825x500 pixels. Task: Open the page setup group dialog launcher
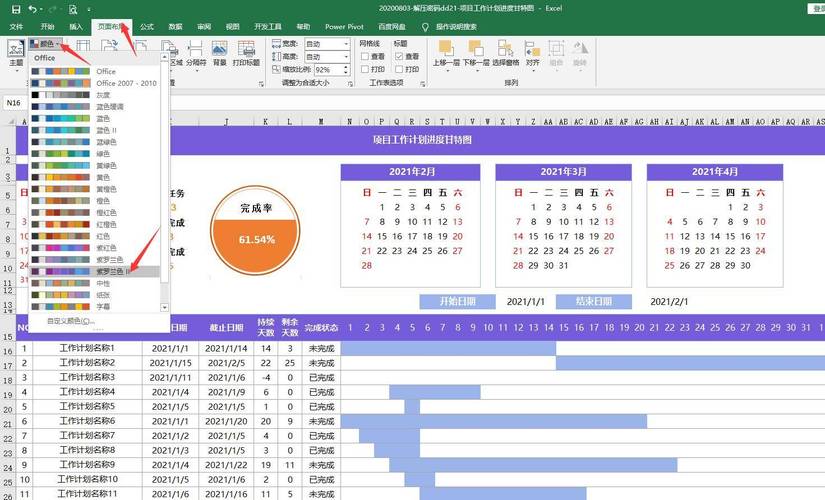coord(261,84)
